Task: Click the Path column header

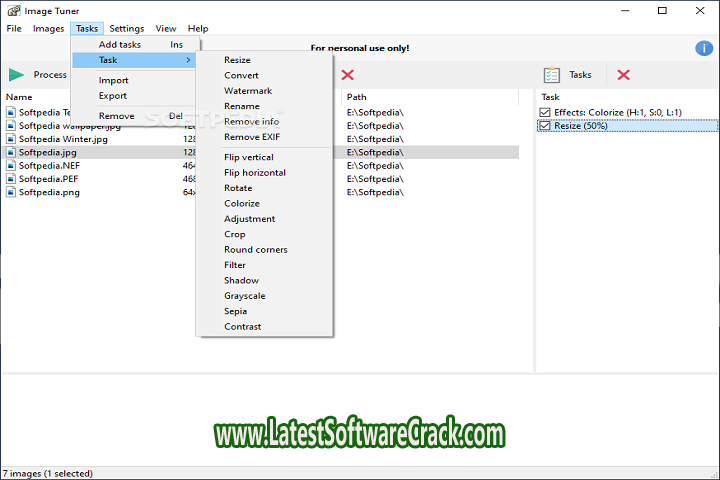Action: 356,97
